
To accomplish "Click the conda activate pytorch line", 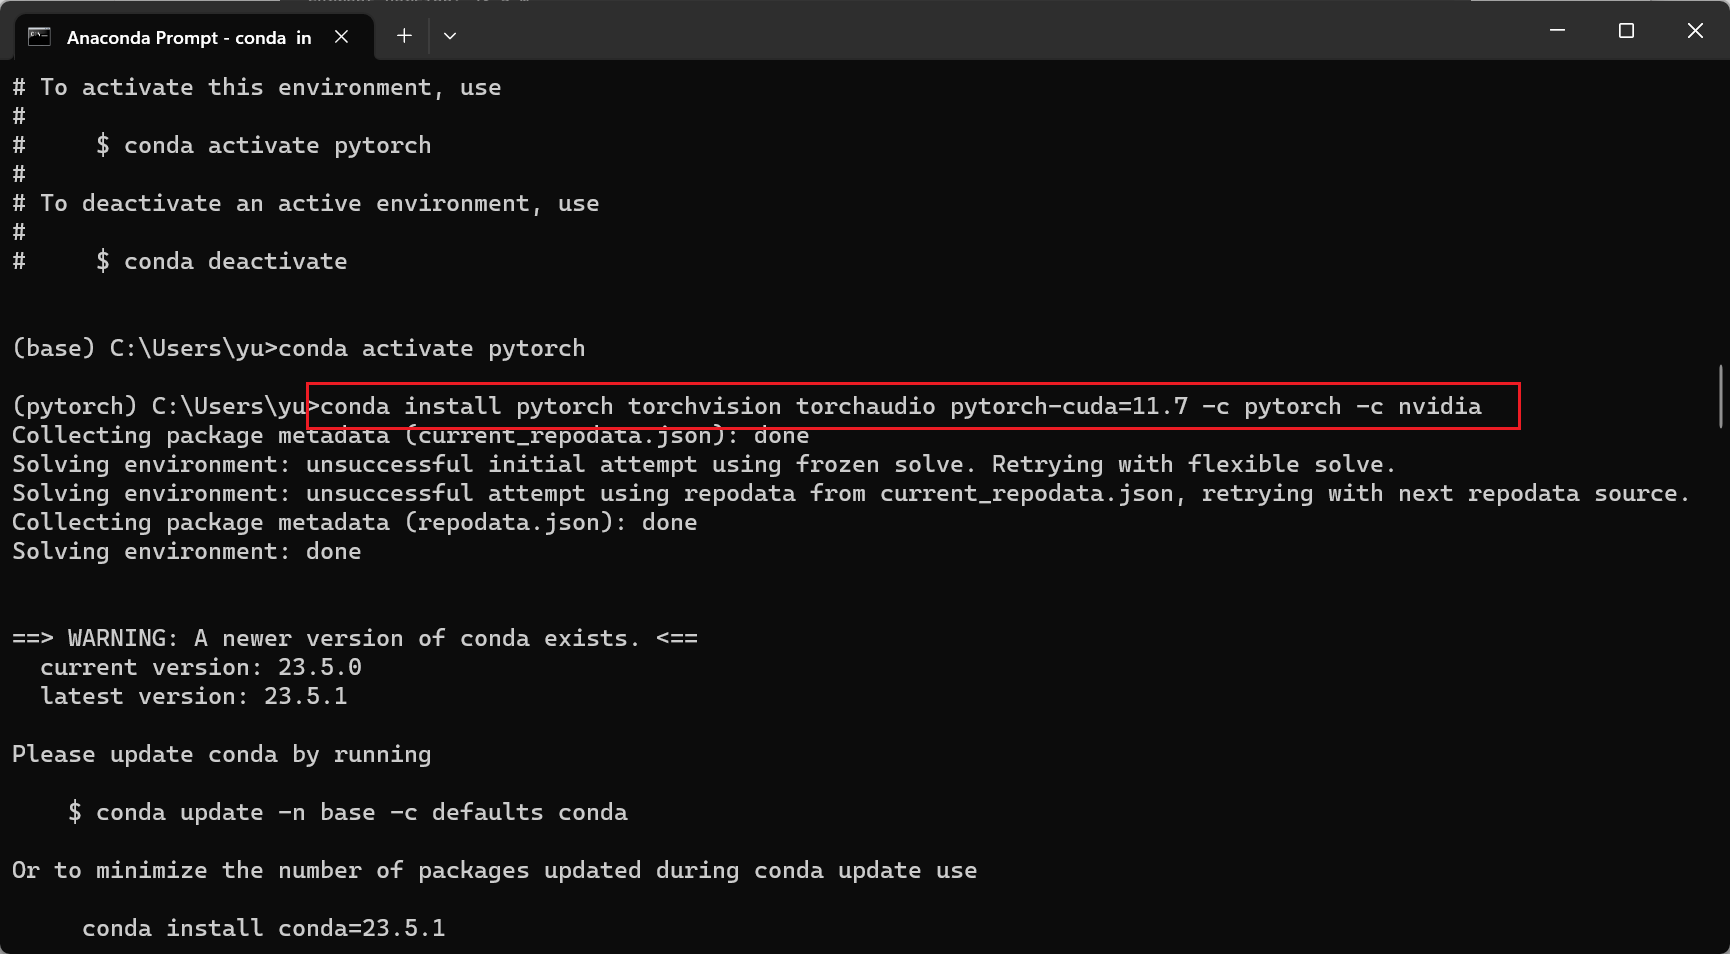I will [430, 348].
